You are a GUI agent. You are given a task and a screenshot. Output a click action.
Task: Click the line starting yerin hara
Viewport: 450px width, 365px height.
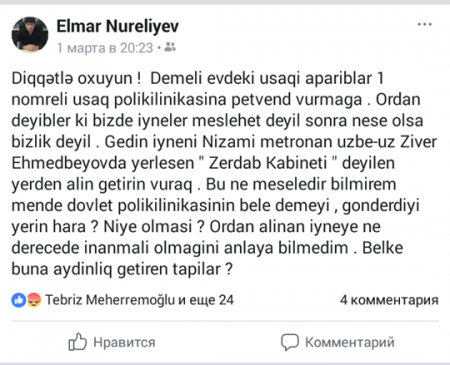pos(196,227)
